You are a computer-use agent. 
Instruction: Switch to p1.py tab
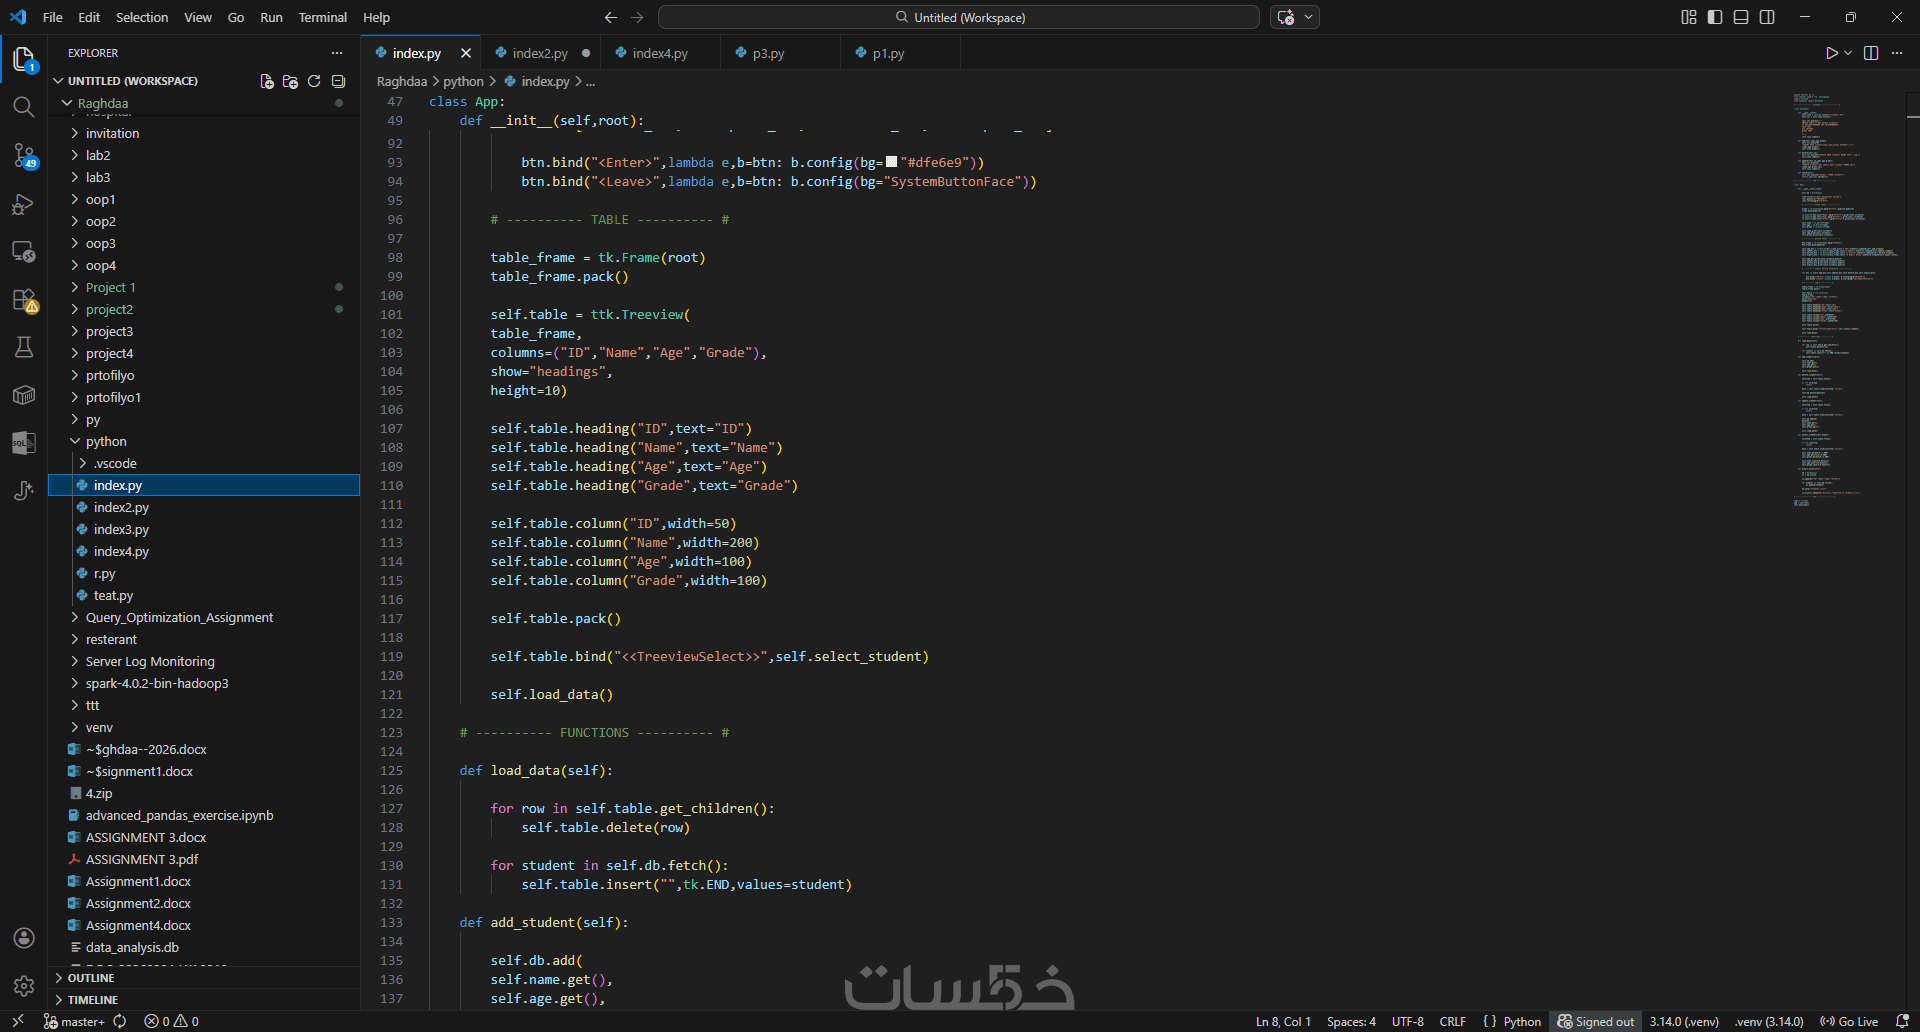(x=888, y=53)
